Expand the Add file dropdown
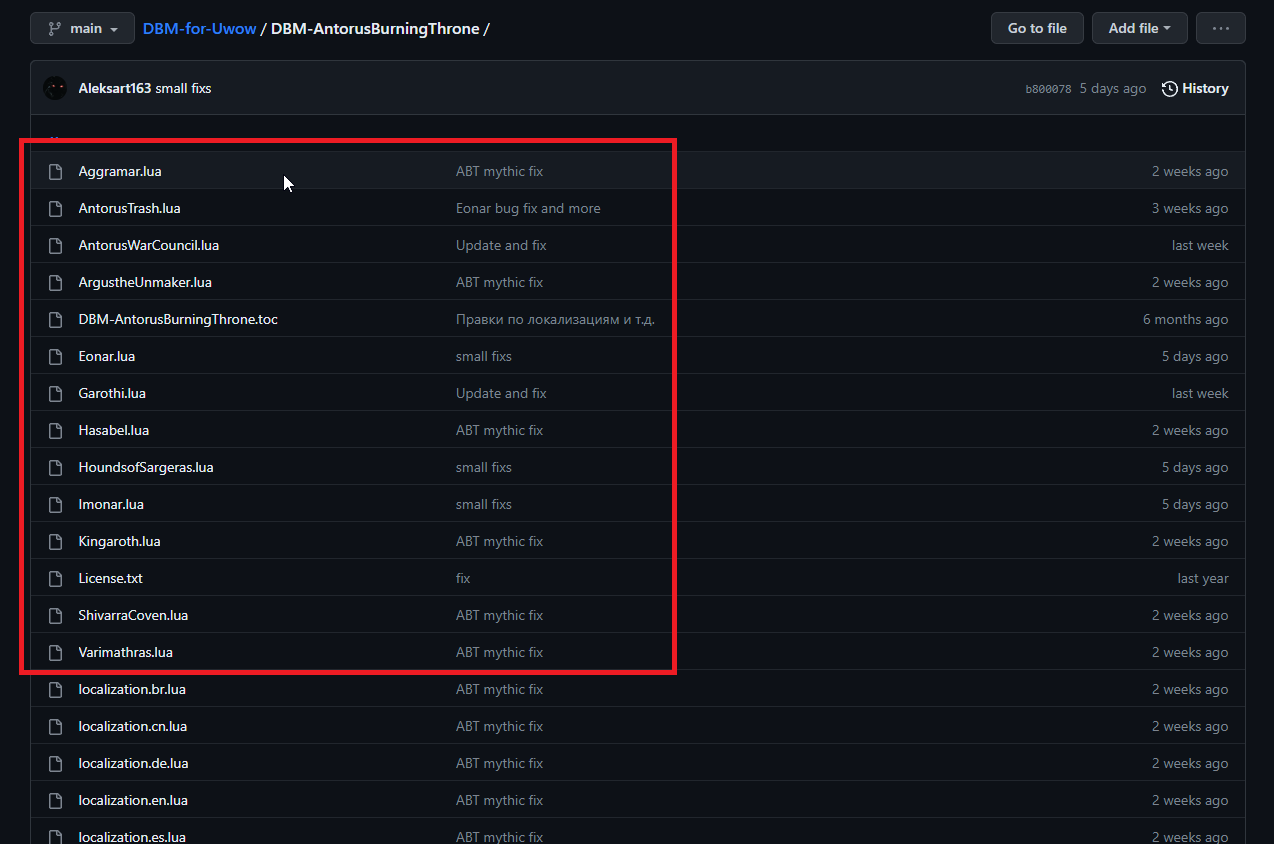Screen dimensions: 1274x844 pyautogui.click(x=1139, y=29)
